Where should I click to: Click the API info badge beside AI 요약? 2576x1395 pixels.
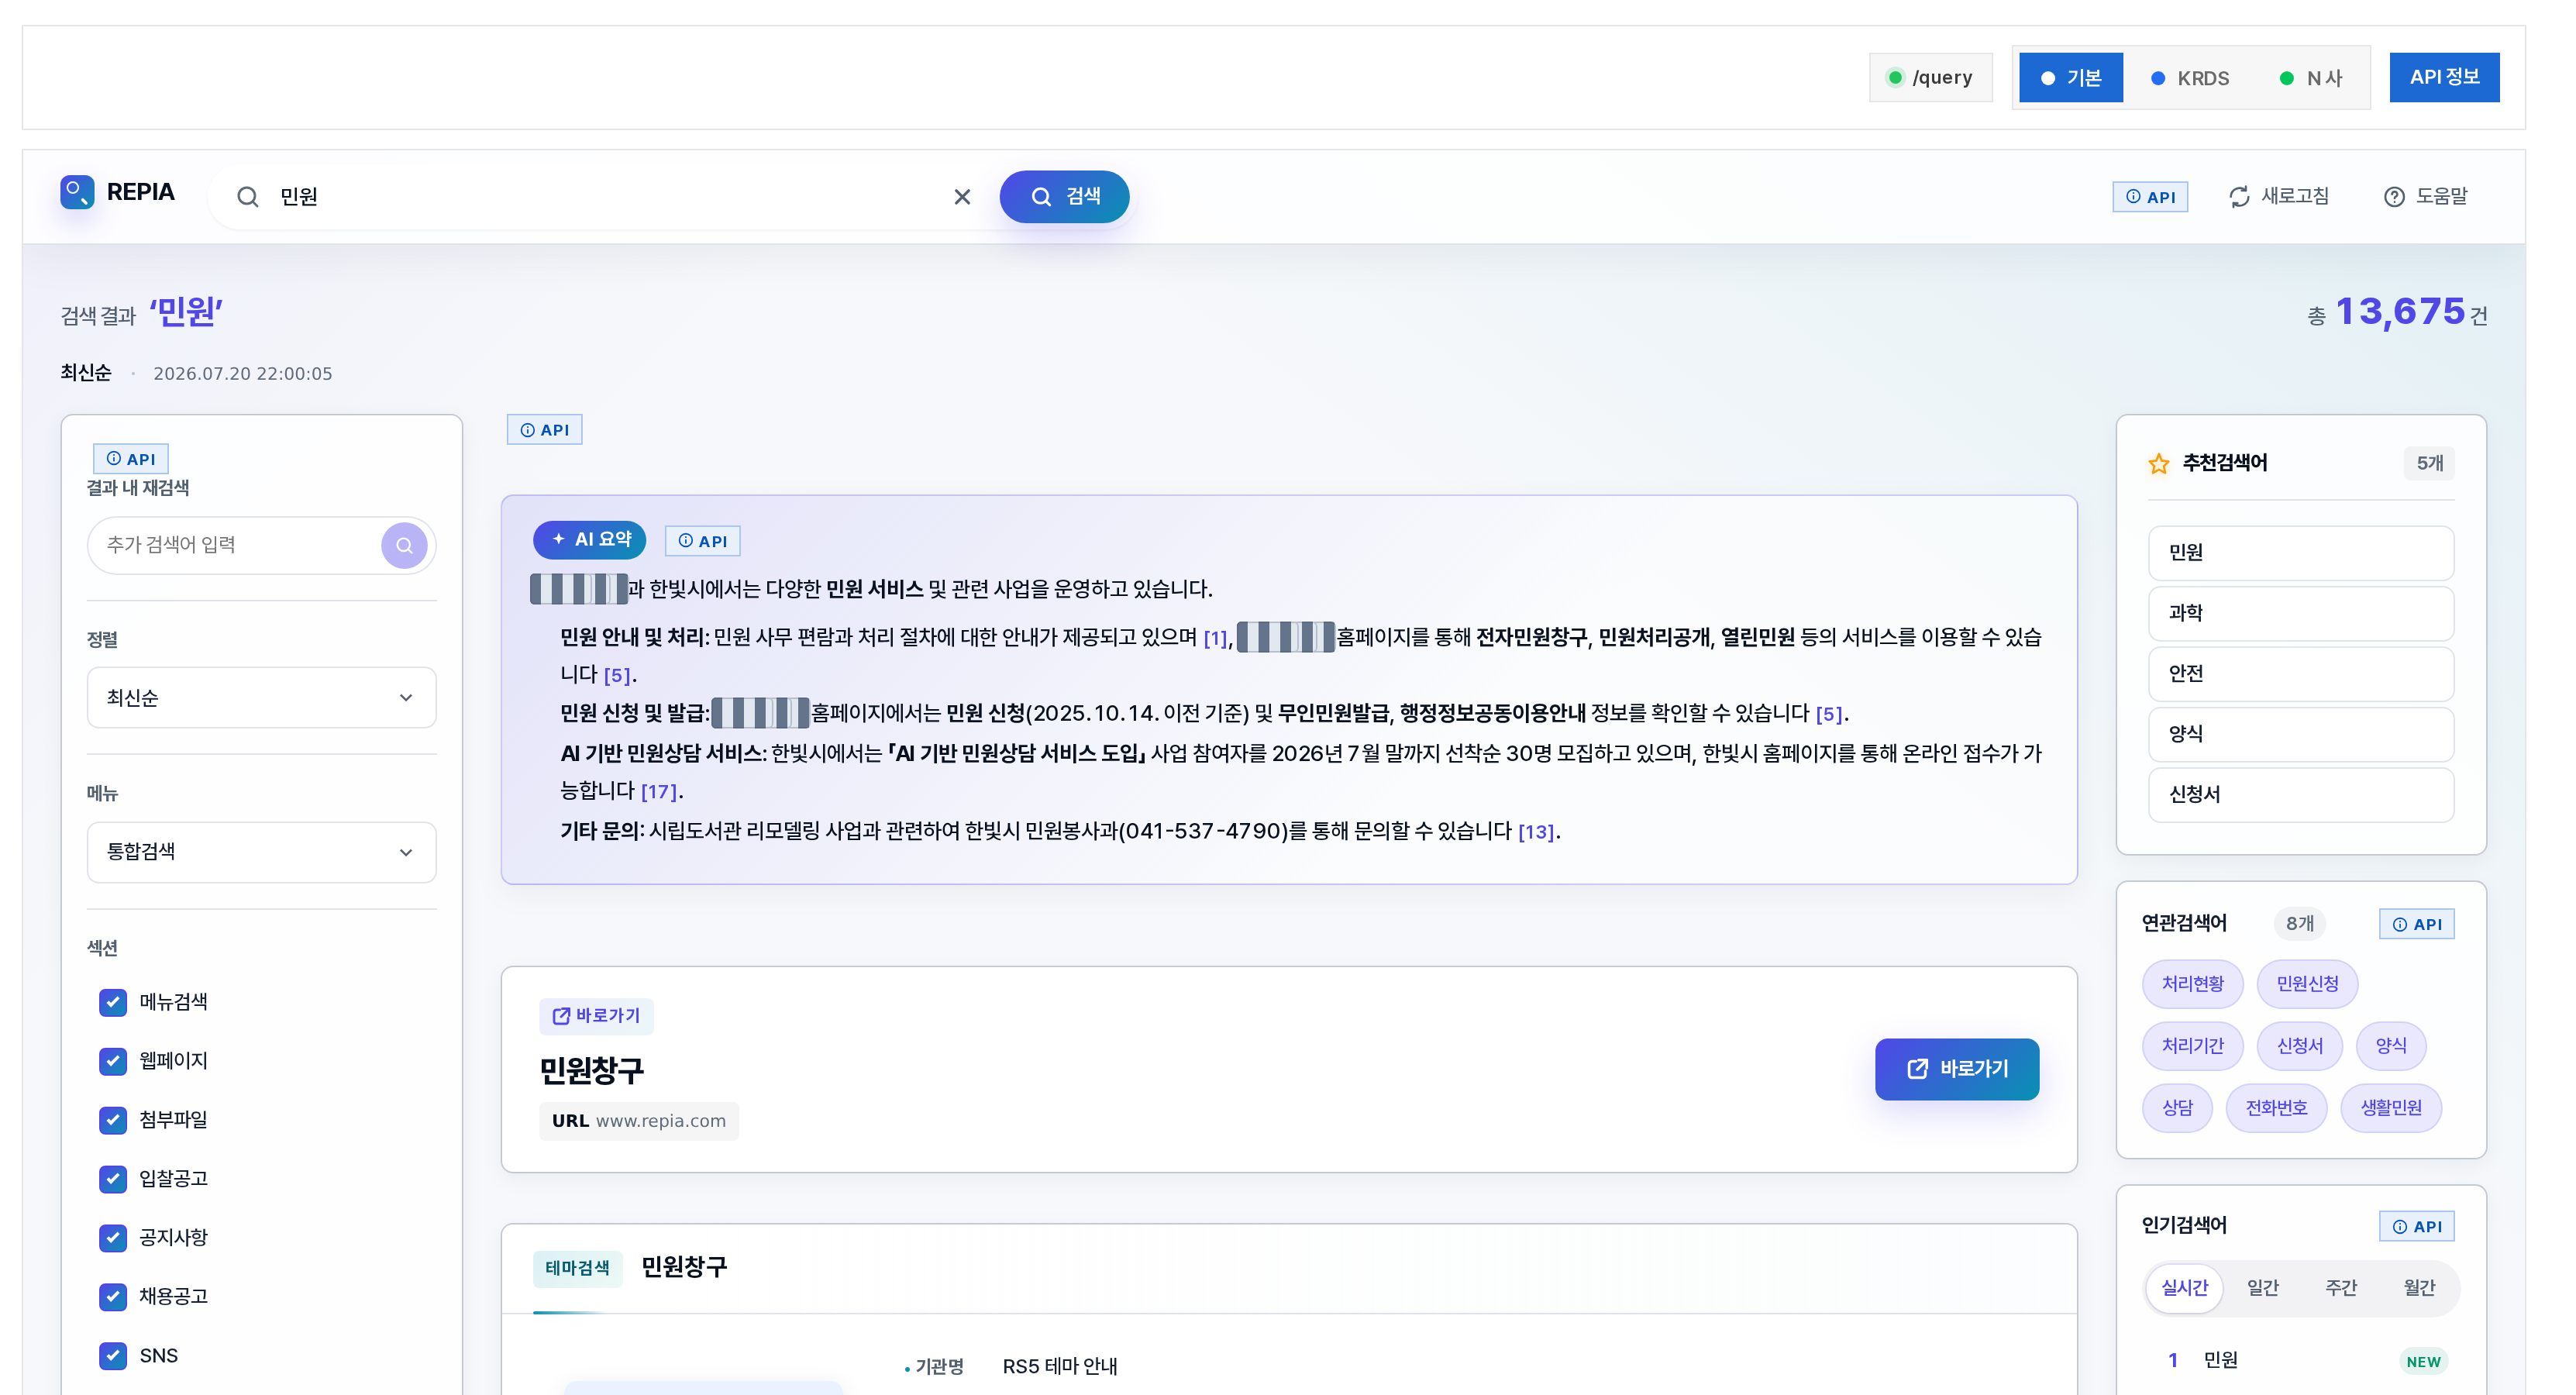point(702,541)
